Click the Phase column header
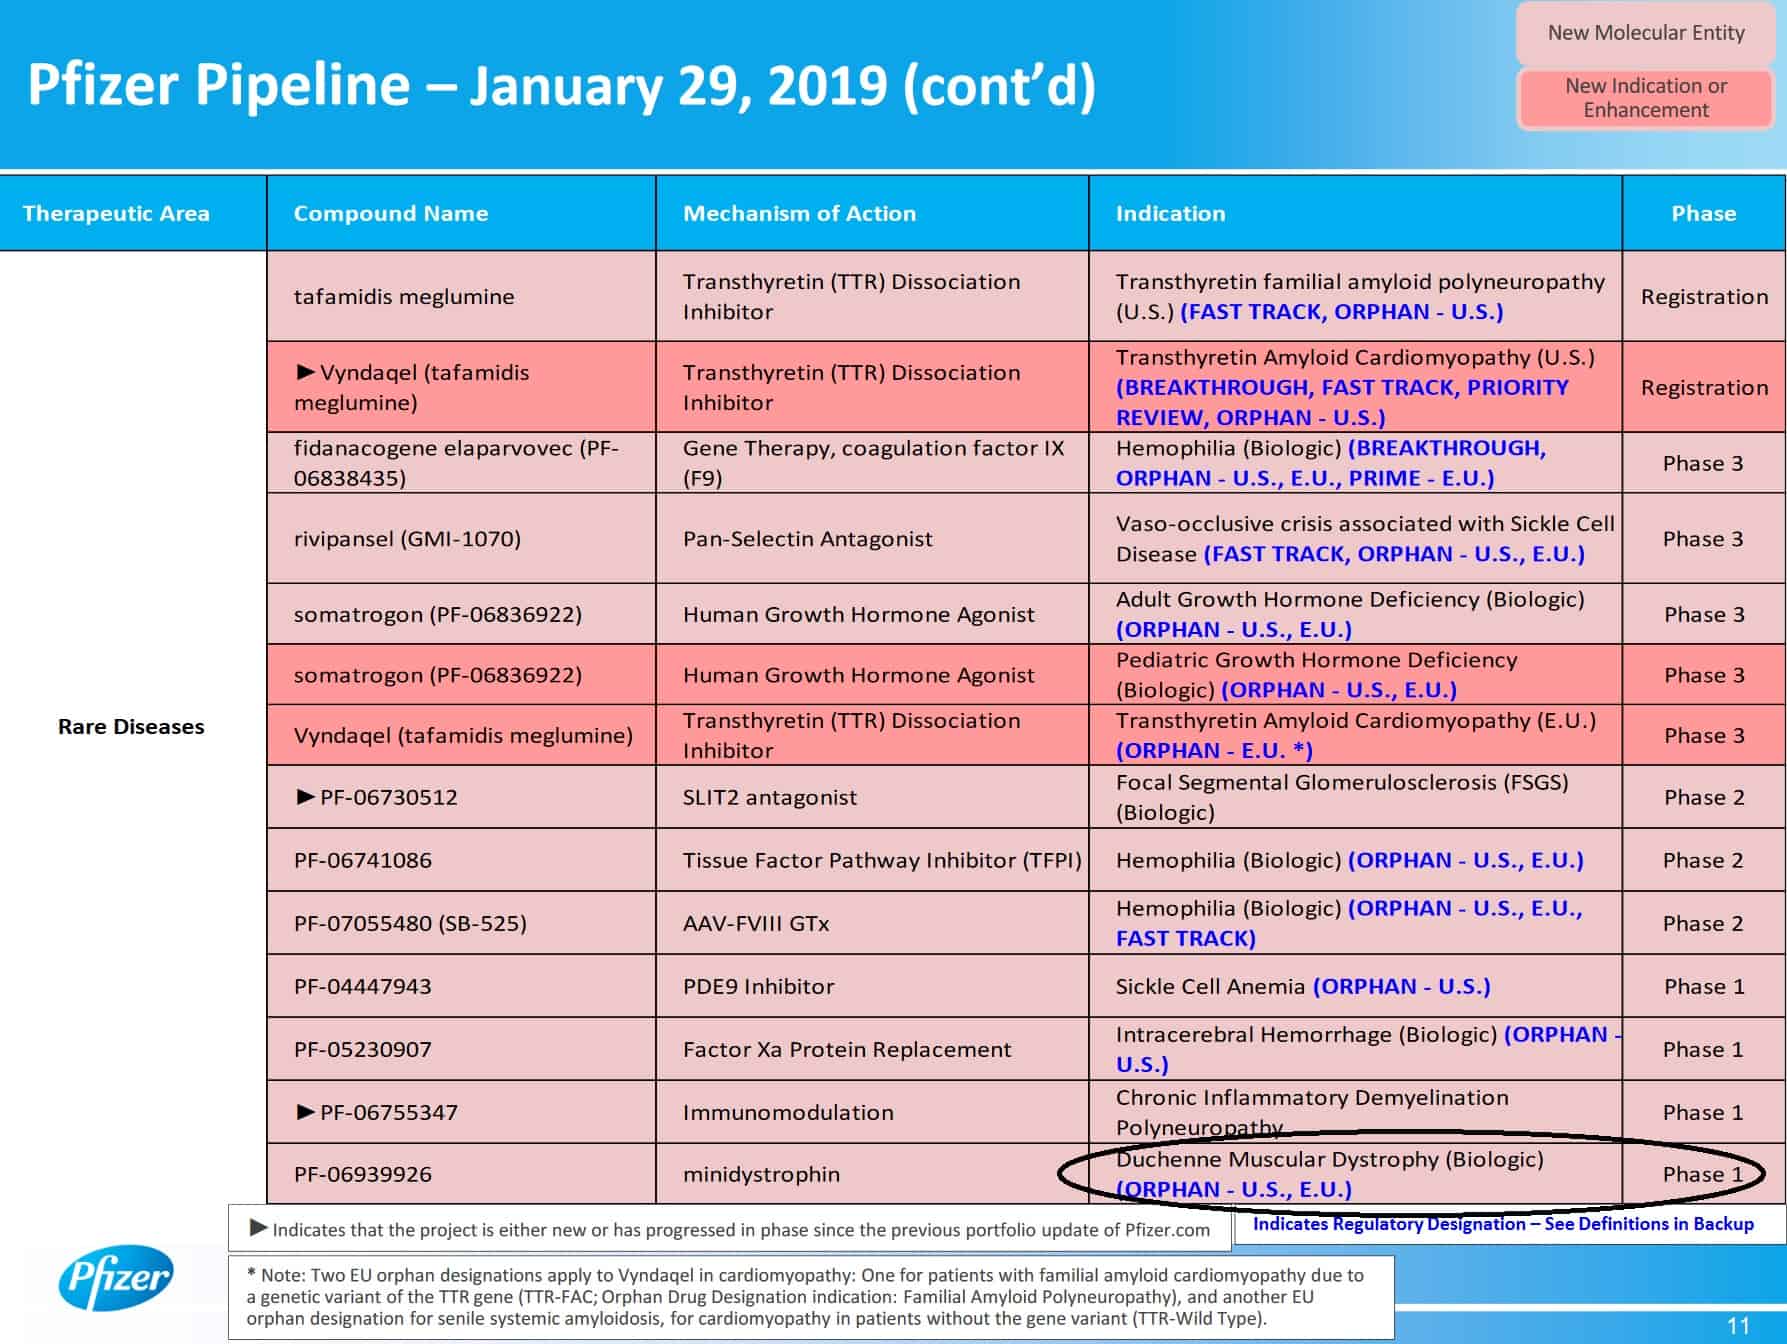The image size is (1787, 1344). [1703, 213]
